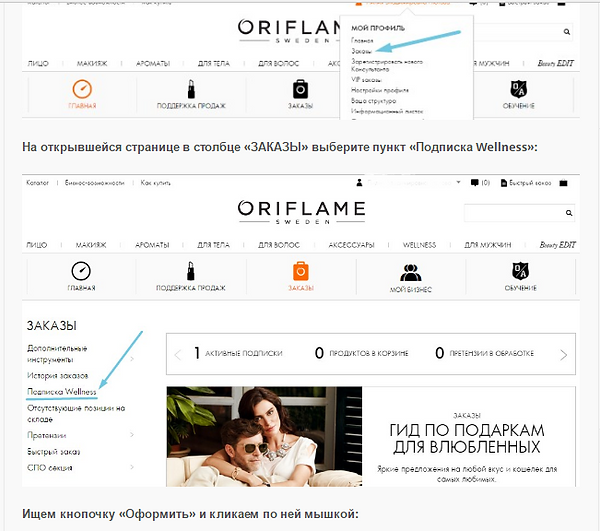600x531 pixels.
Task: Open the chat messages icon showing (0)
Action: pyautogui.click(x=474, y=183)
